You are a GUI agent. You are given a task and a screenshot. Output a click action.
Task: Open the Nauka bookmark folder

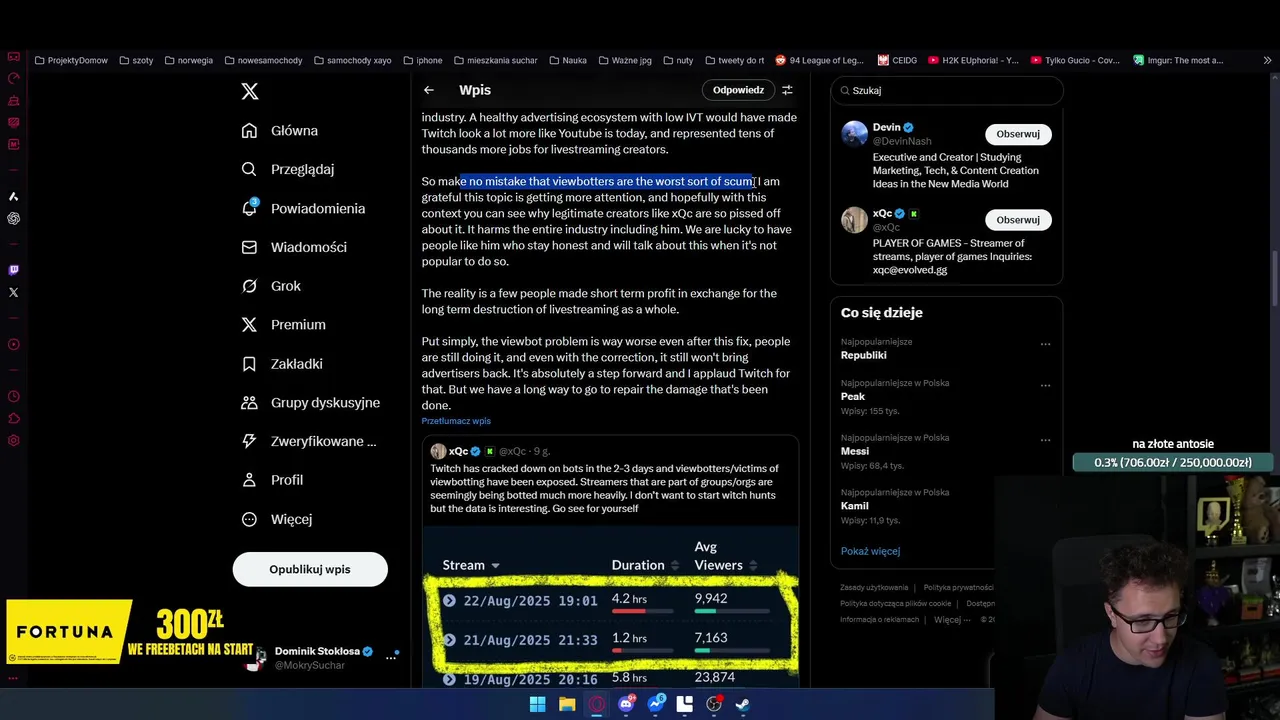tap(567, 60)
